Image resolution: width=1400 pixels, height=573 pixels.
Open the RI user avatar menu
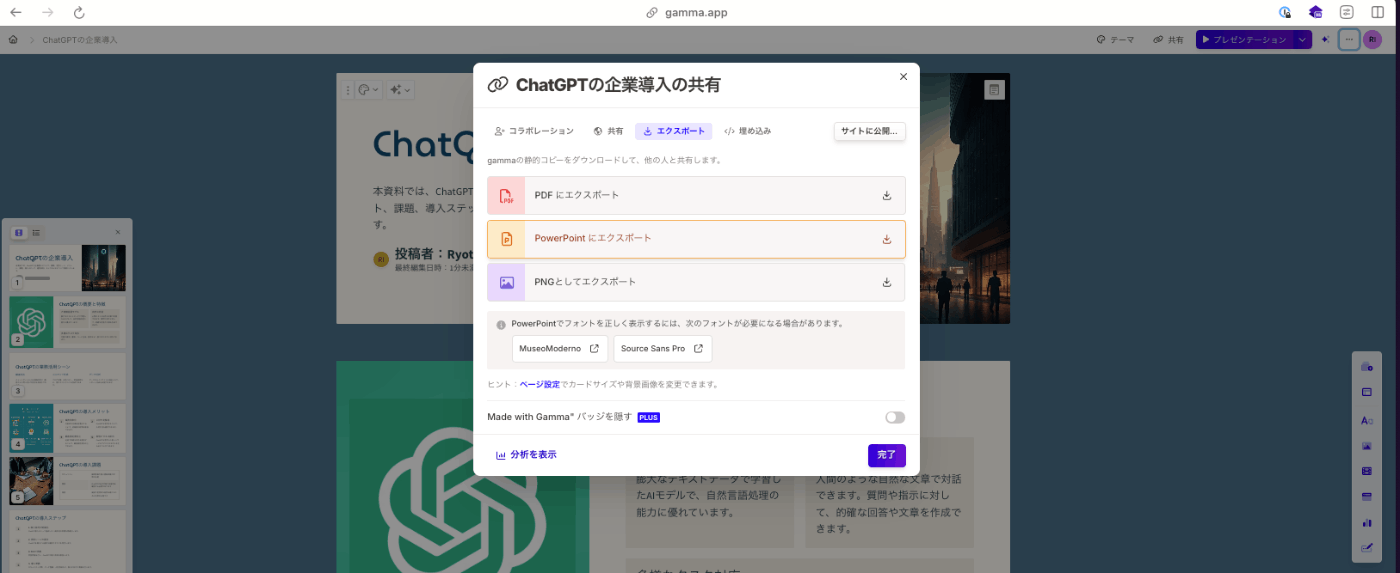click(1372, 39)
